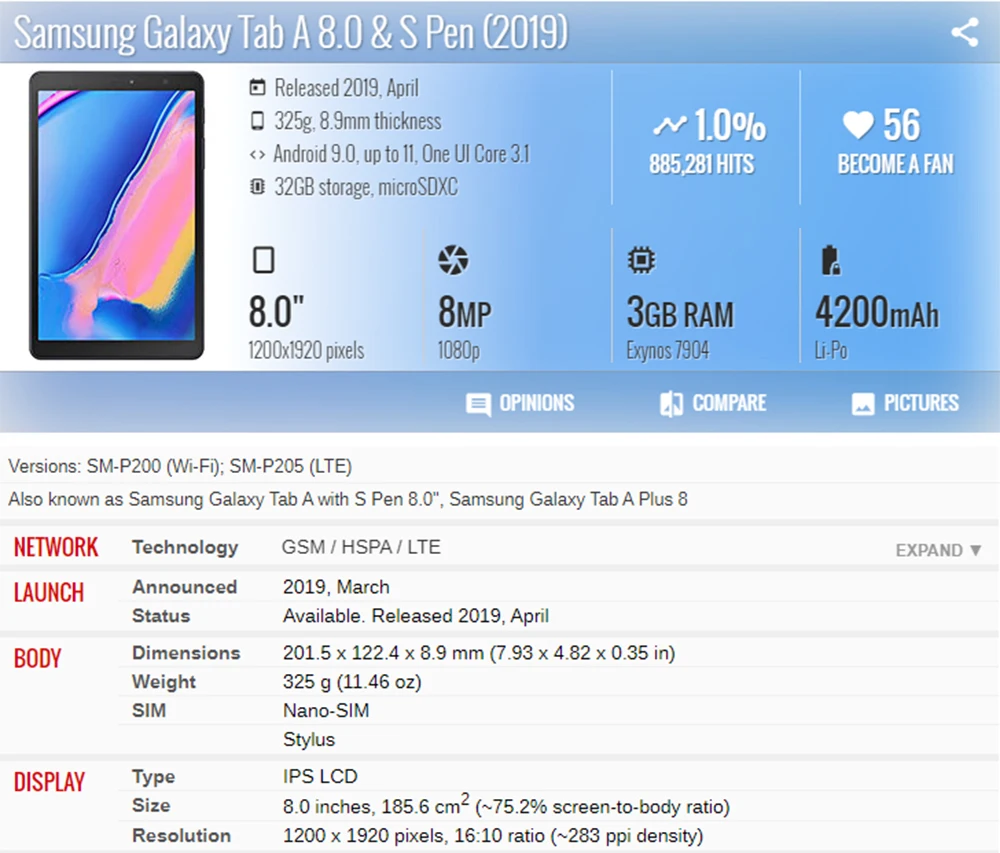
Task: Click the 4200mAh battery highlight
Action: pos(877,312)
